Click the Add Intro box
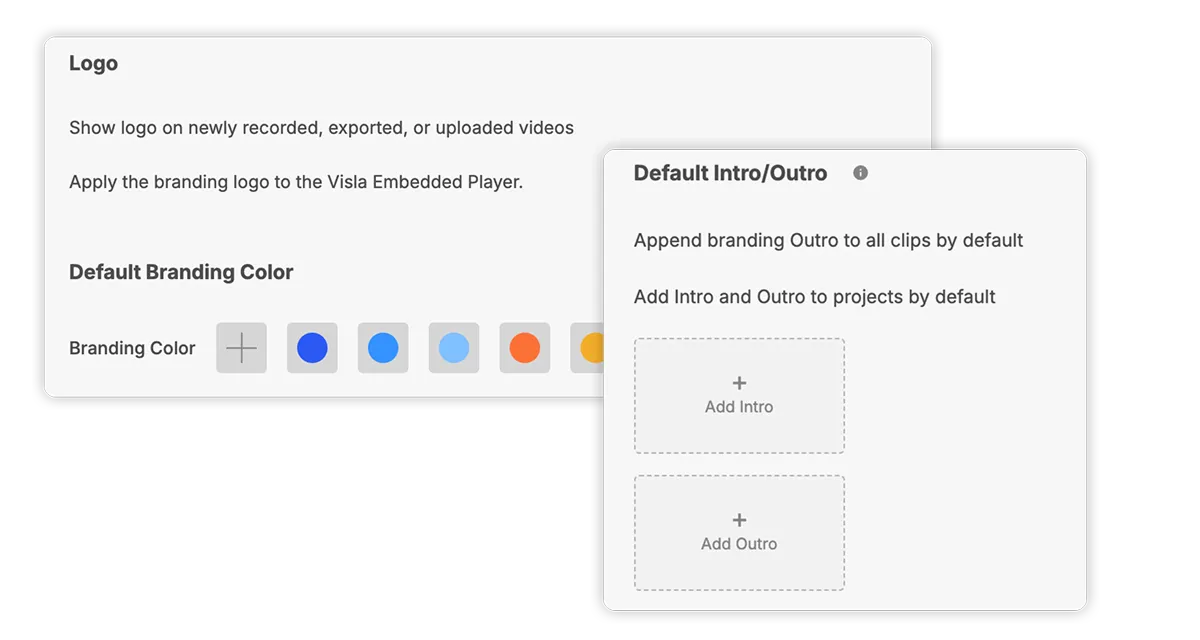The image size is (1200, 640). pos(739,396)
